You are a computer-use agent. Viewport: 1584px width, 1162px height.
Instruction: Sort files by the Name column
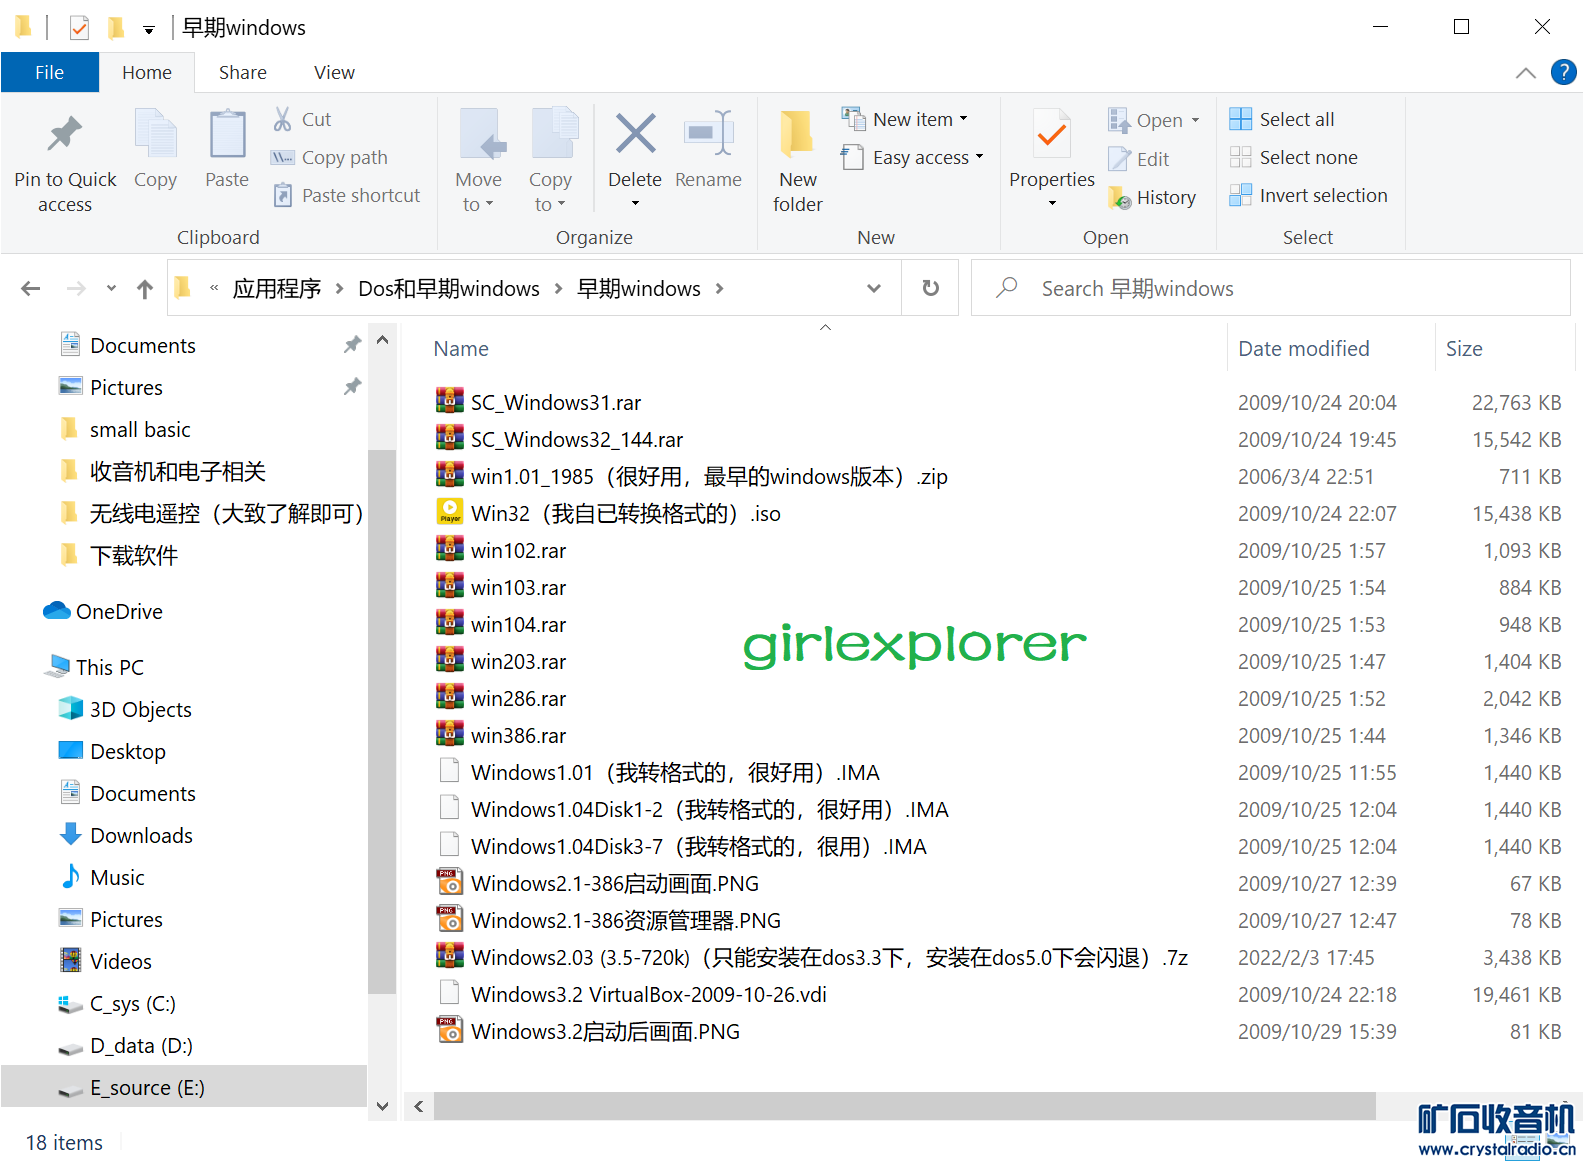461,348
